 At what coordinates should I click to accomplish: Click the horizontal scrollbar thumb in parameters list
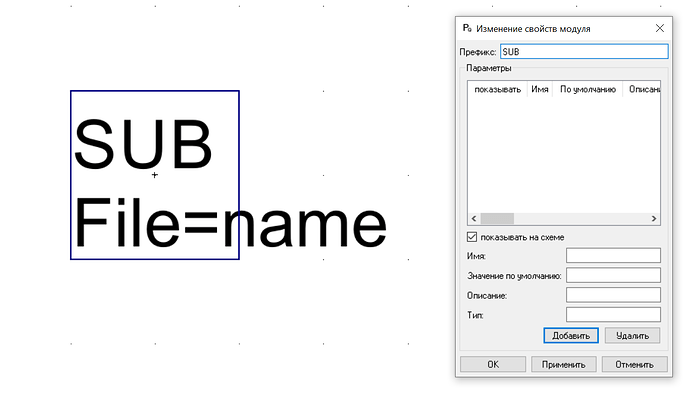coord(497,218)
